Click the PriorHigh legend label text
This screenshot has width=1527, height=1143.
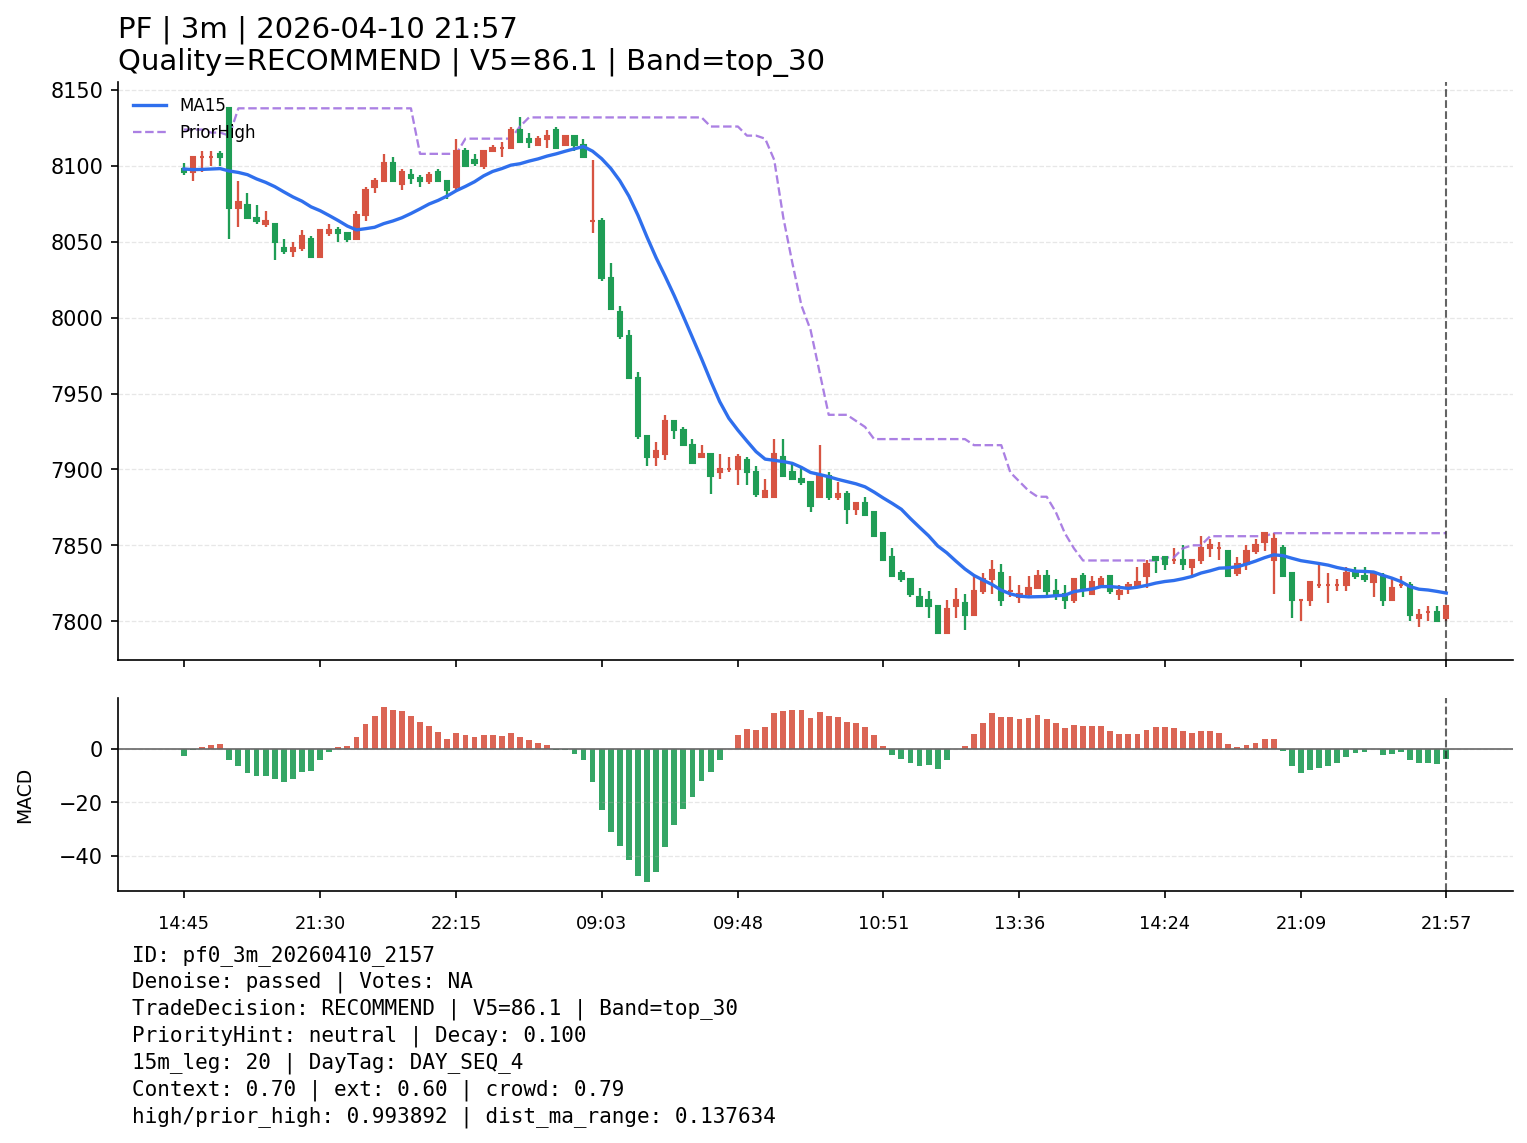pos(217,132)
